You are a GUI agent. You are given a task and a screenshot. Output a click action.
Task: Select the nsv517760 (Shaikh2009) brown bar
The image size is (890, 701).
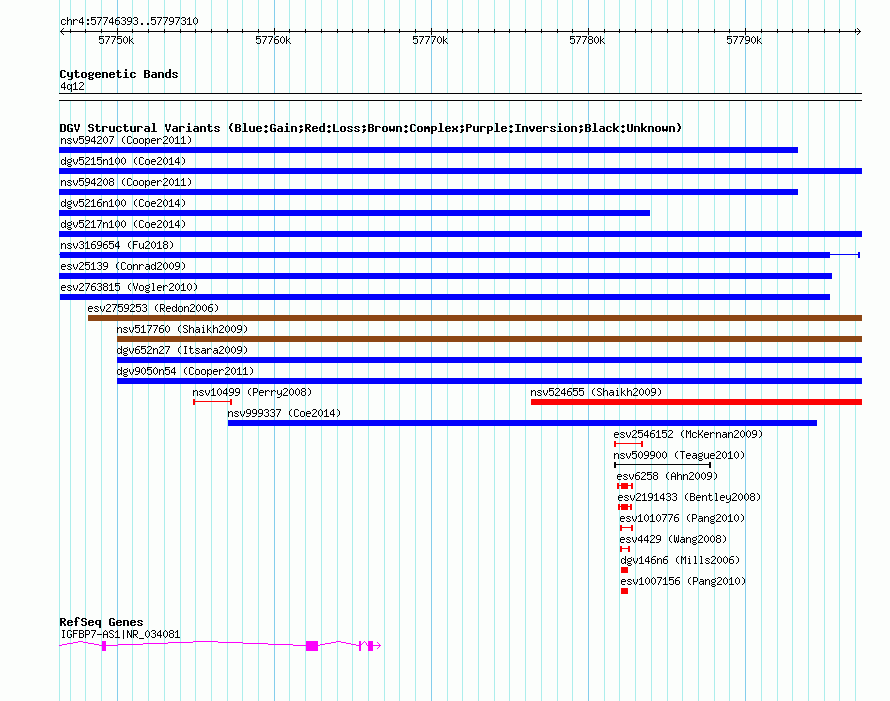(x=489, y=339)
